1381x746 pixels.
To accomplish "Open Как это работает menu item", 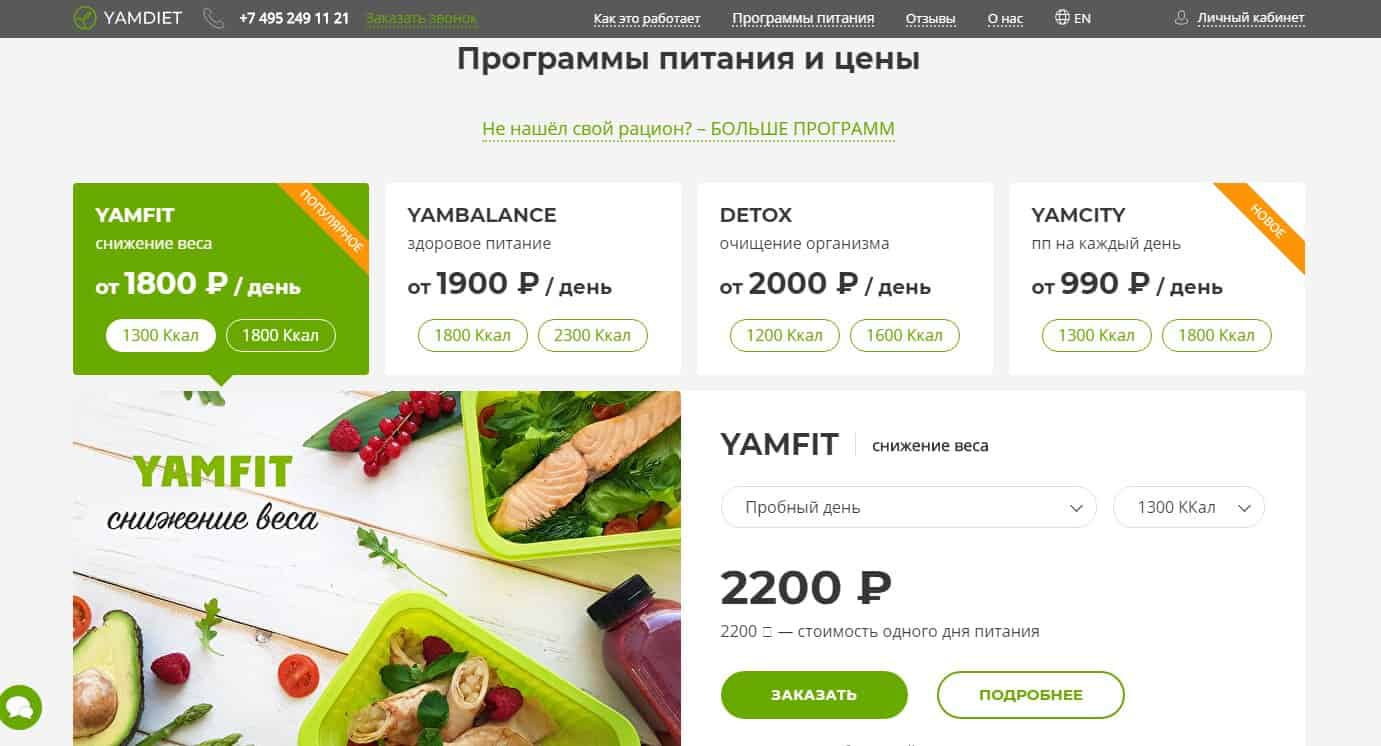I will click(x=647, y=19).
